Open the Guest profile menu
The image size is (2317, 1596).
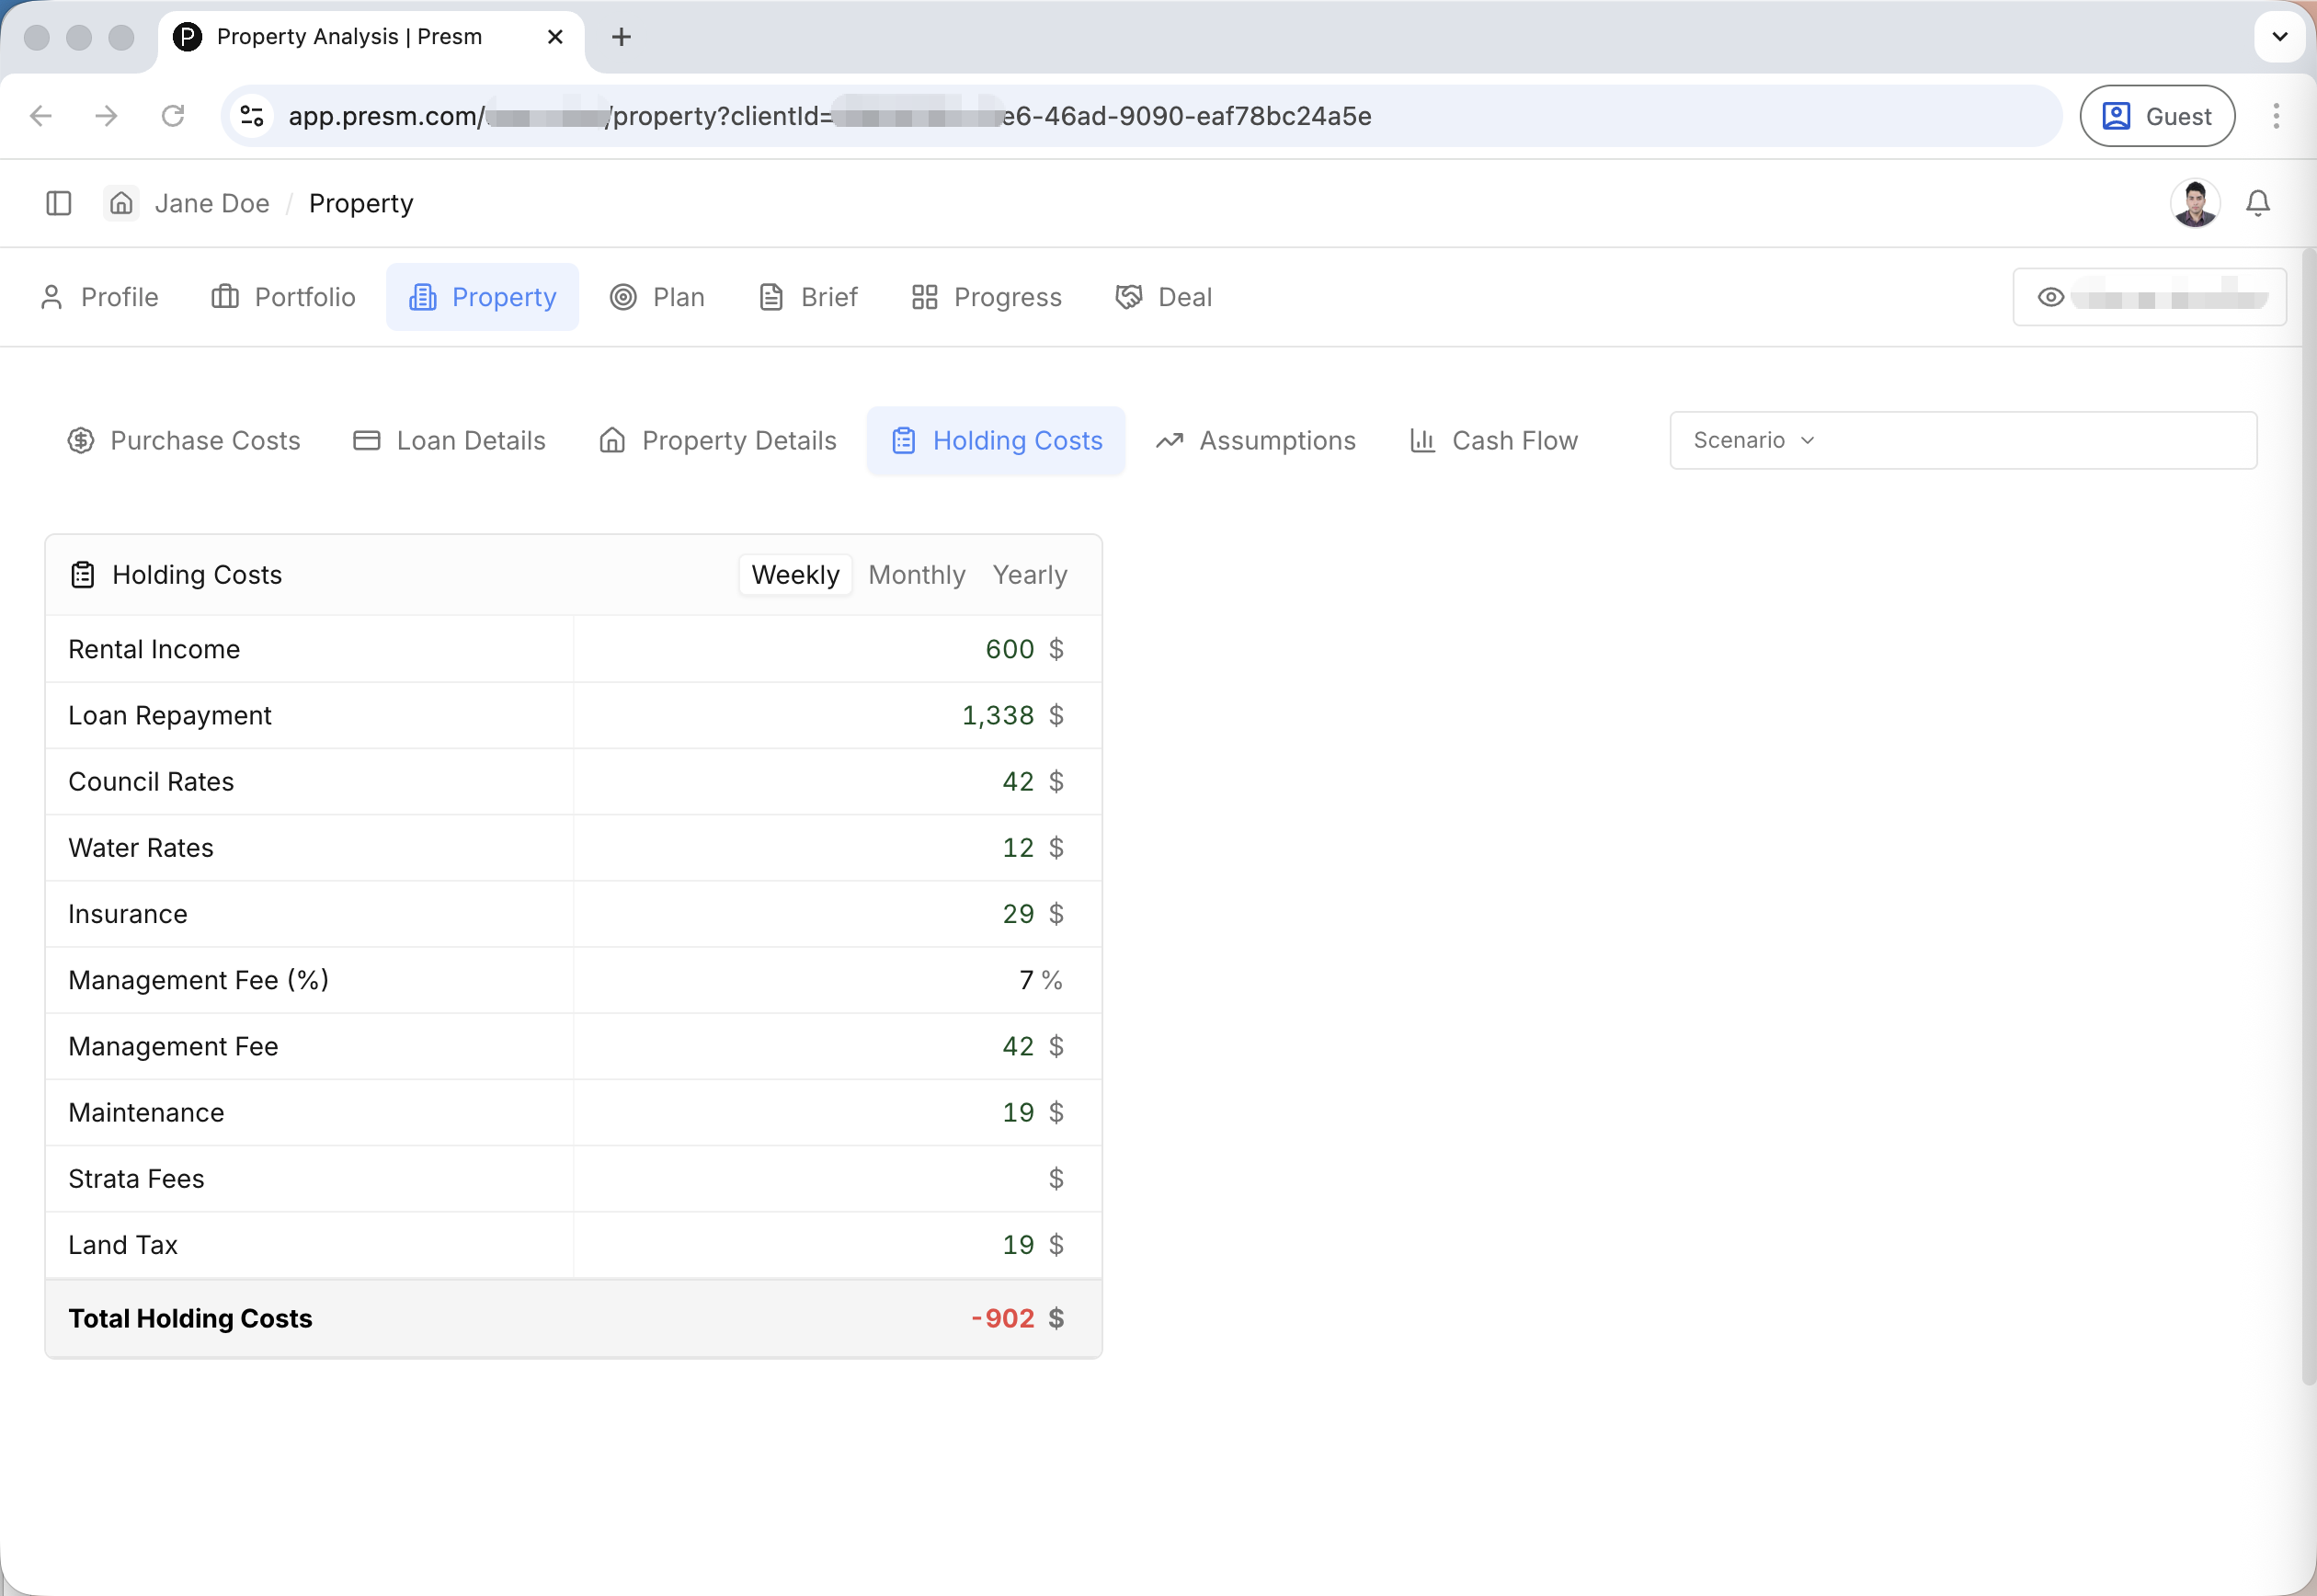coord(2156,116)
